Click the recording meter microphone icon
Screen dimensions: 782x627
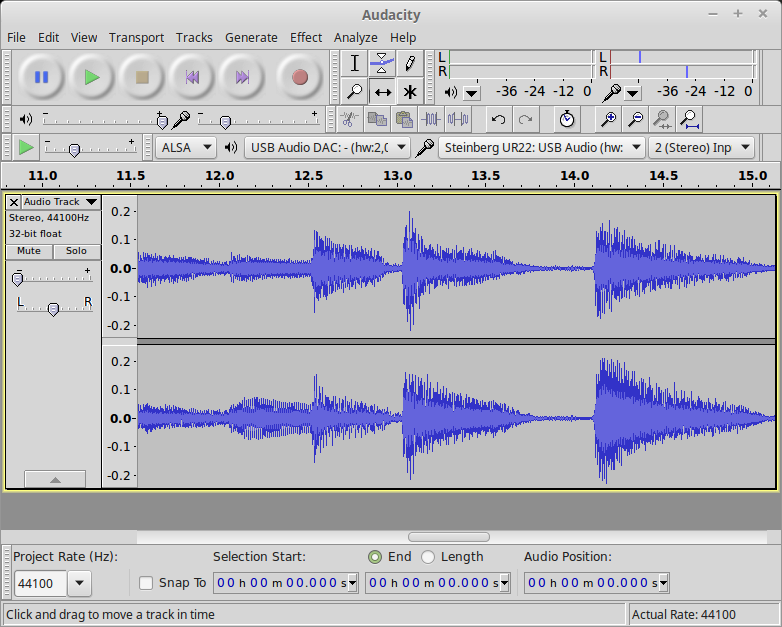[x=611, y=92]
